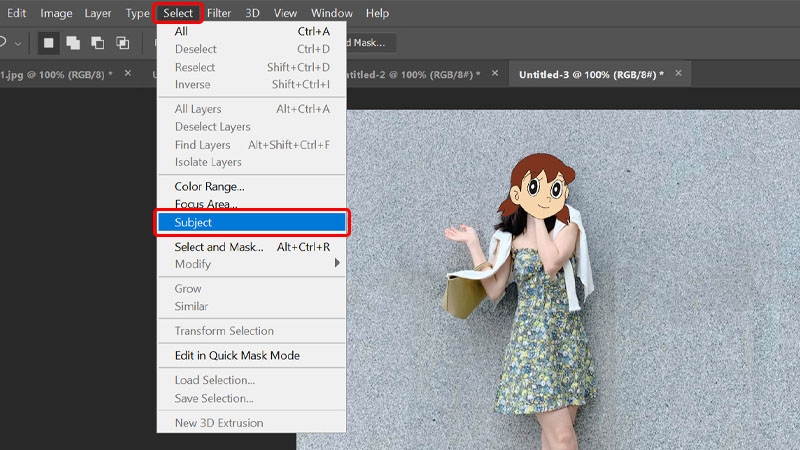The height and width of the screenshot is (450, 800).
Task: Open Color Range dialog entry
Action: (252, 186)
